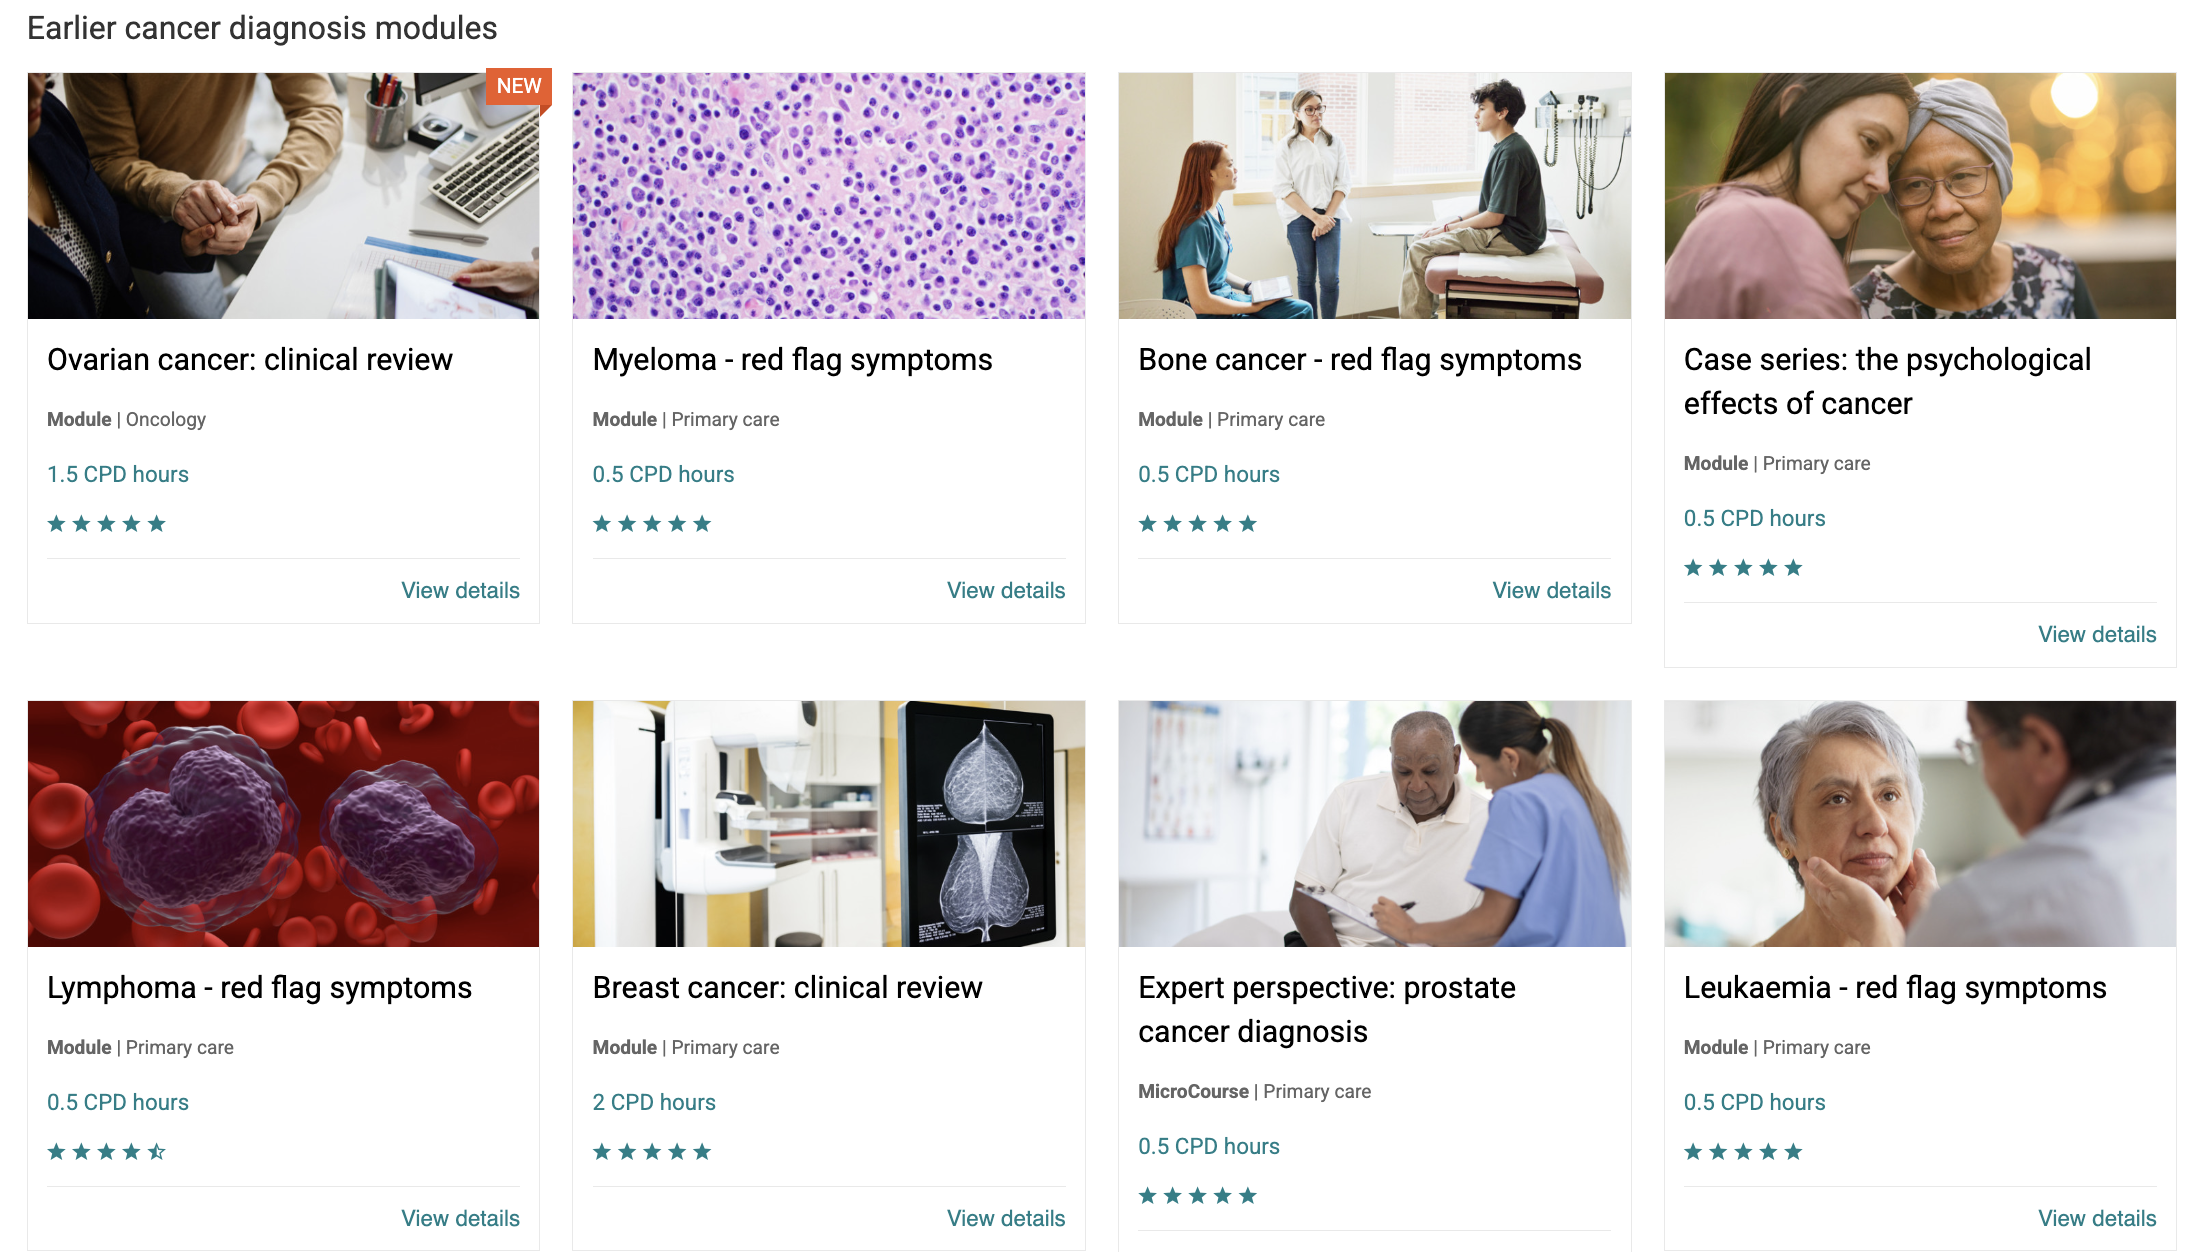Click the Lymphoma blood cells thumbnail image

[283, 824]
